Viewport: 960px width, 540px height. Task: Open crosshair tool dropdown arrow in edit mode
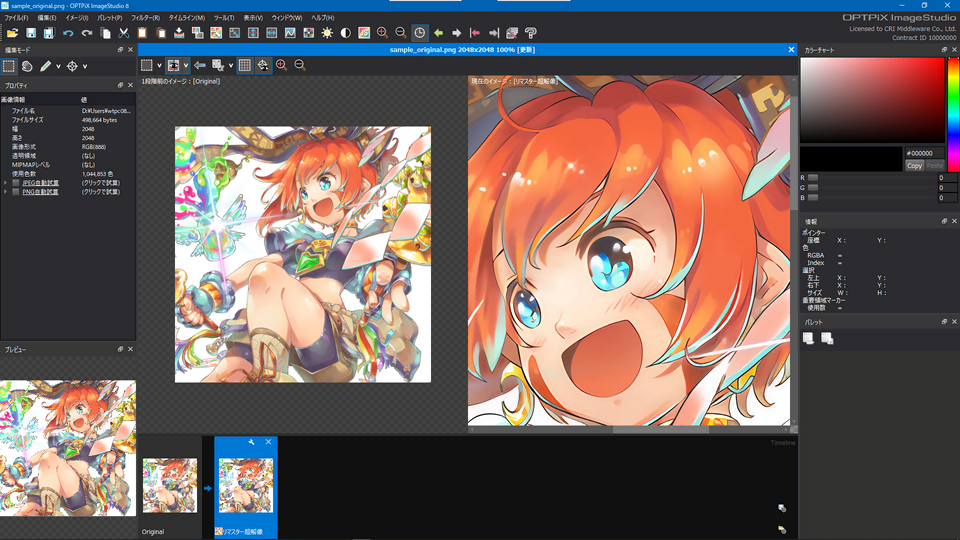point(84,66)
